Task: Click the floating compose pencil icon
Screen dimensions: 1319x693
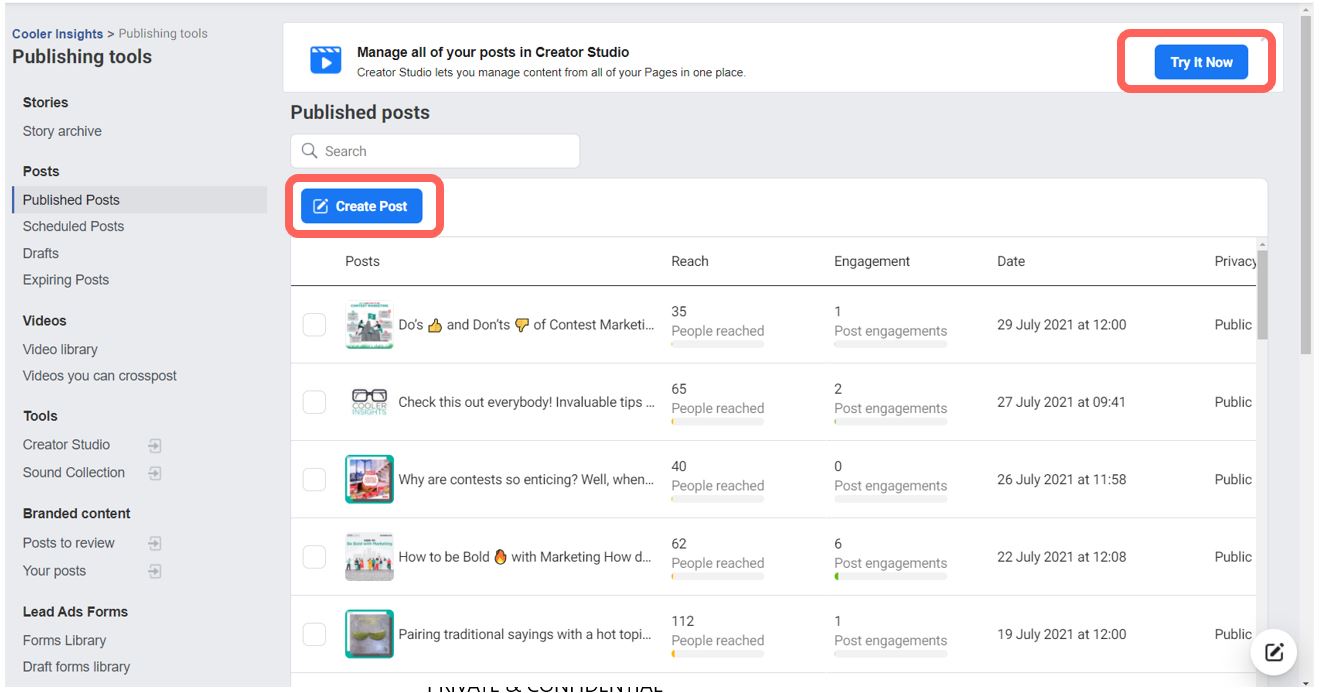Action: 1274,653
